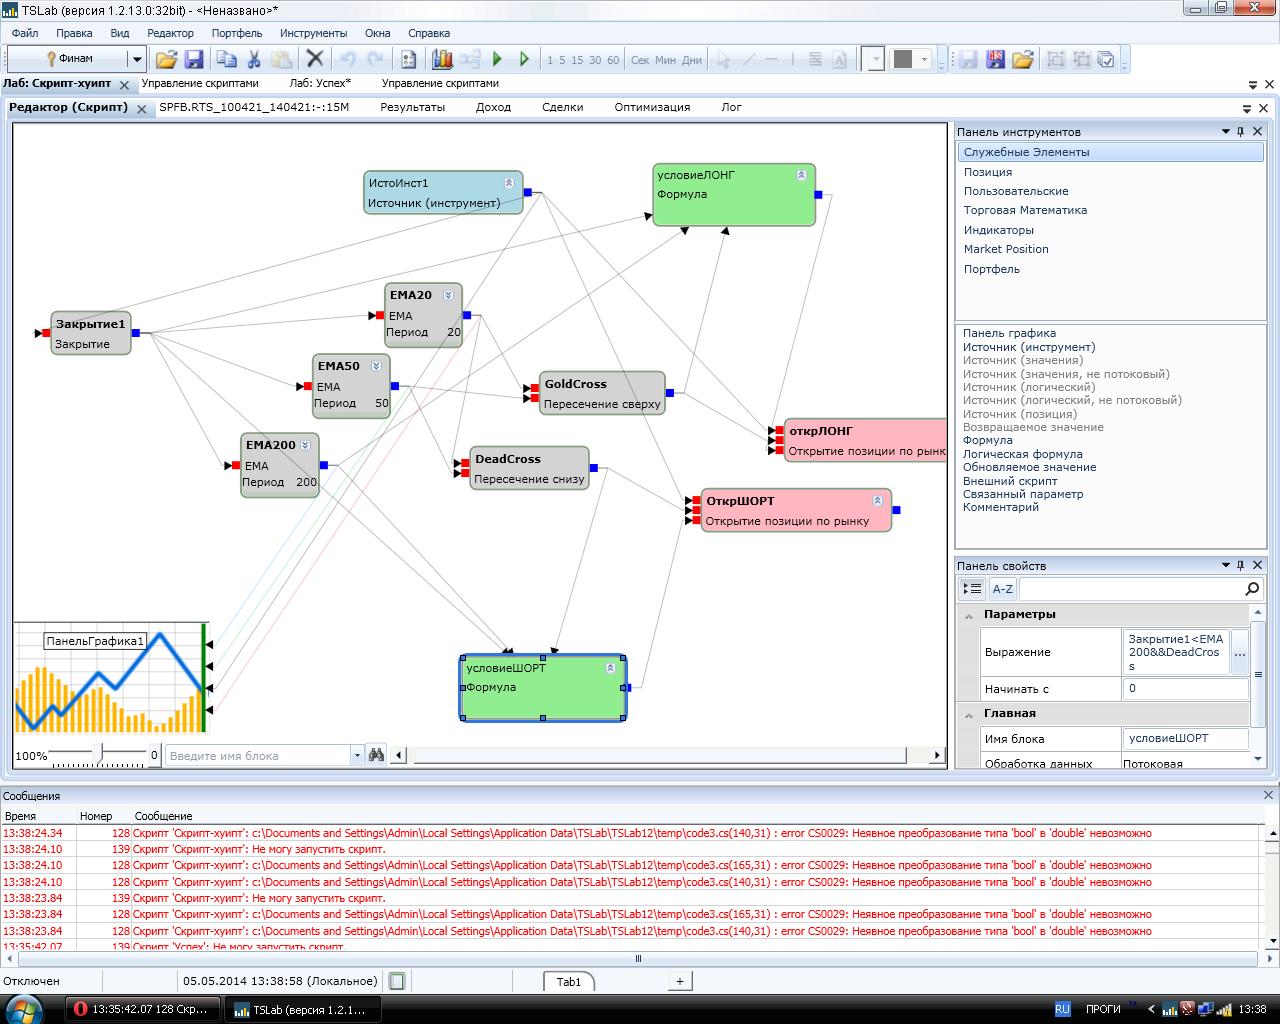This screenshot has width=1280, height=1024.
Task: Toggle A-Z alphabetical sorting of properties
Action: pyautogui.click(x=1002, y=589)
